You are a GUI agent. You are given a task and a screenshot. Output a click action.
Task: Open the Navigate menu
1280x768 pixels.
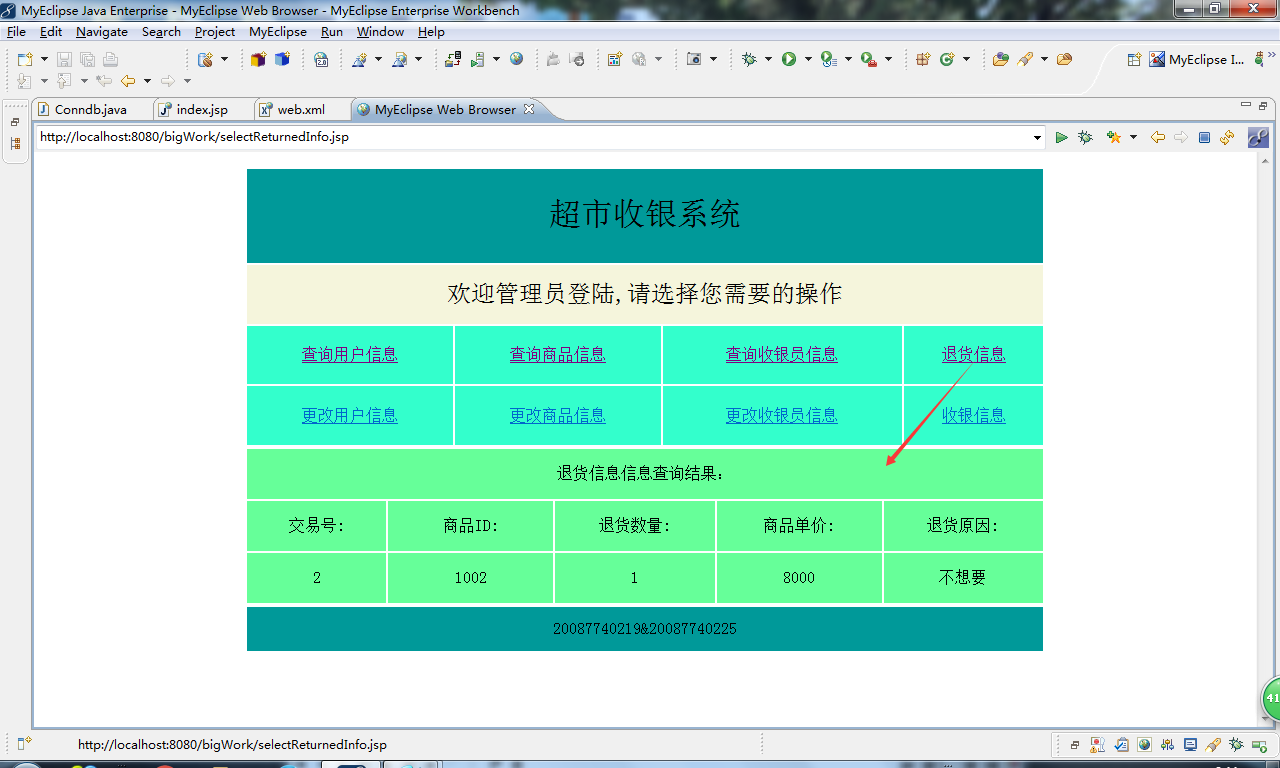point(102,32)
